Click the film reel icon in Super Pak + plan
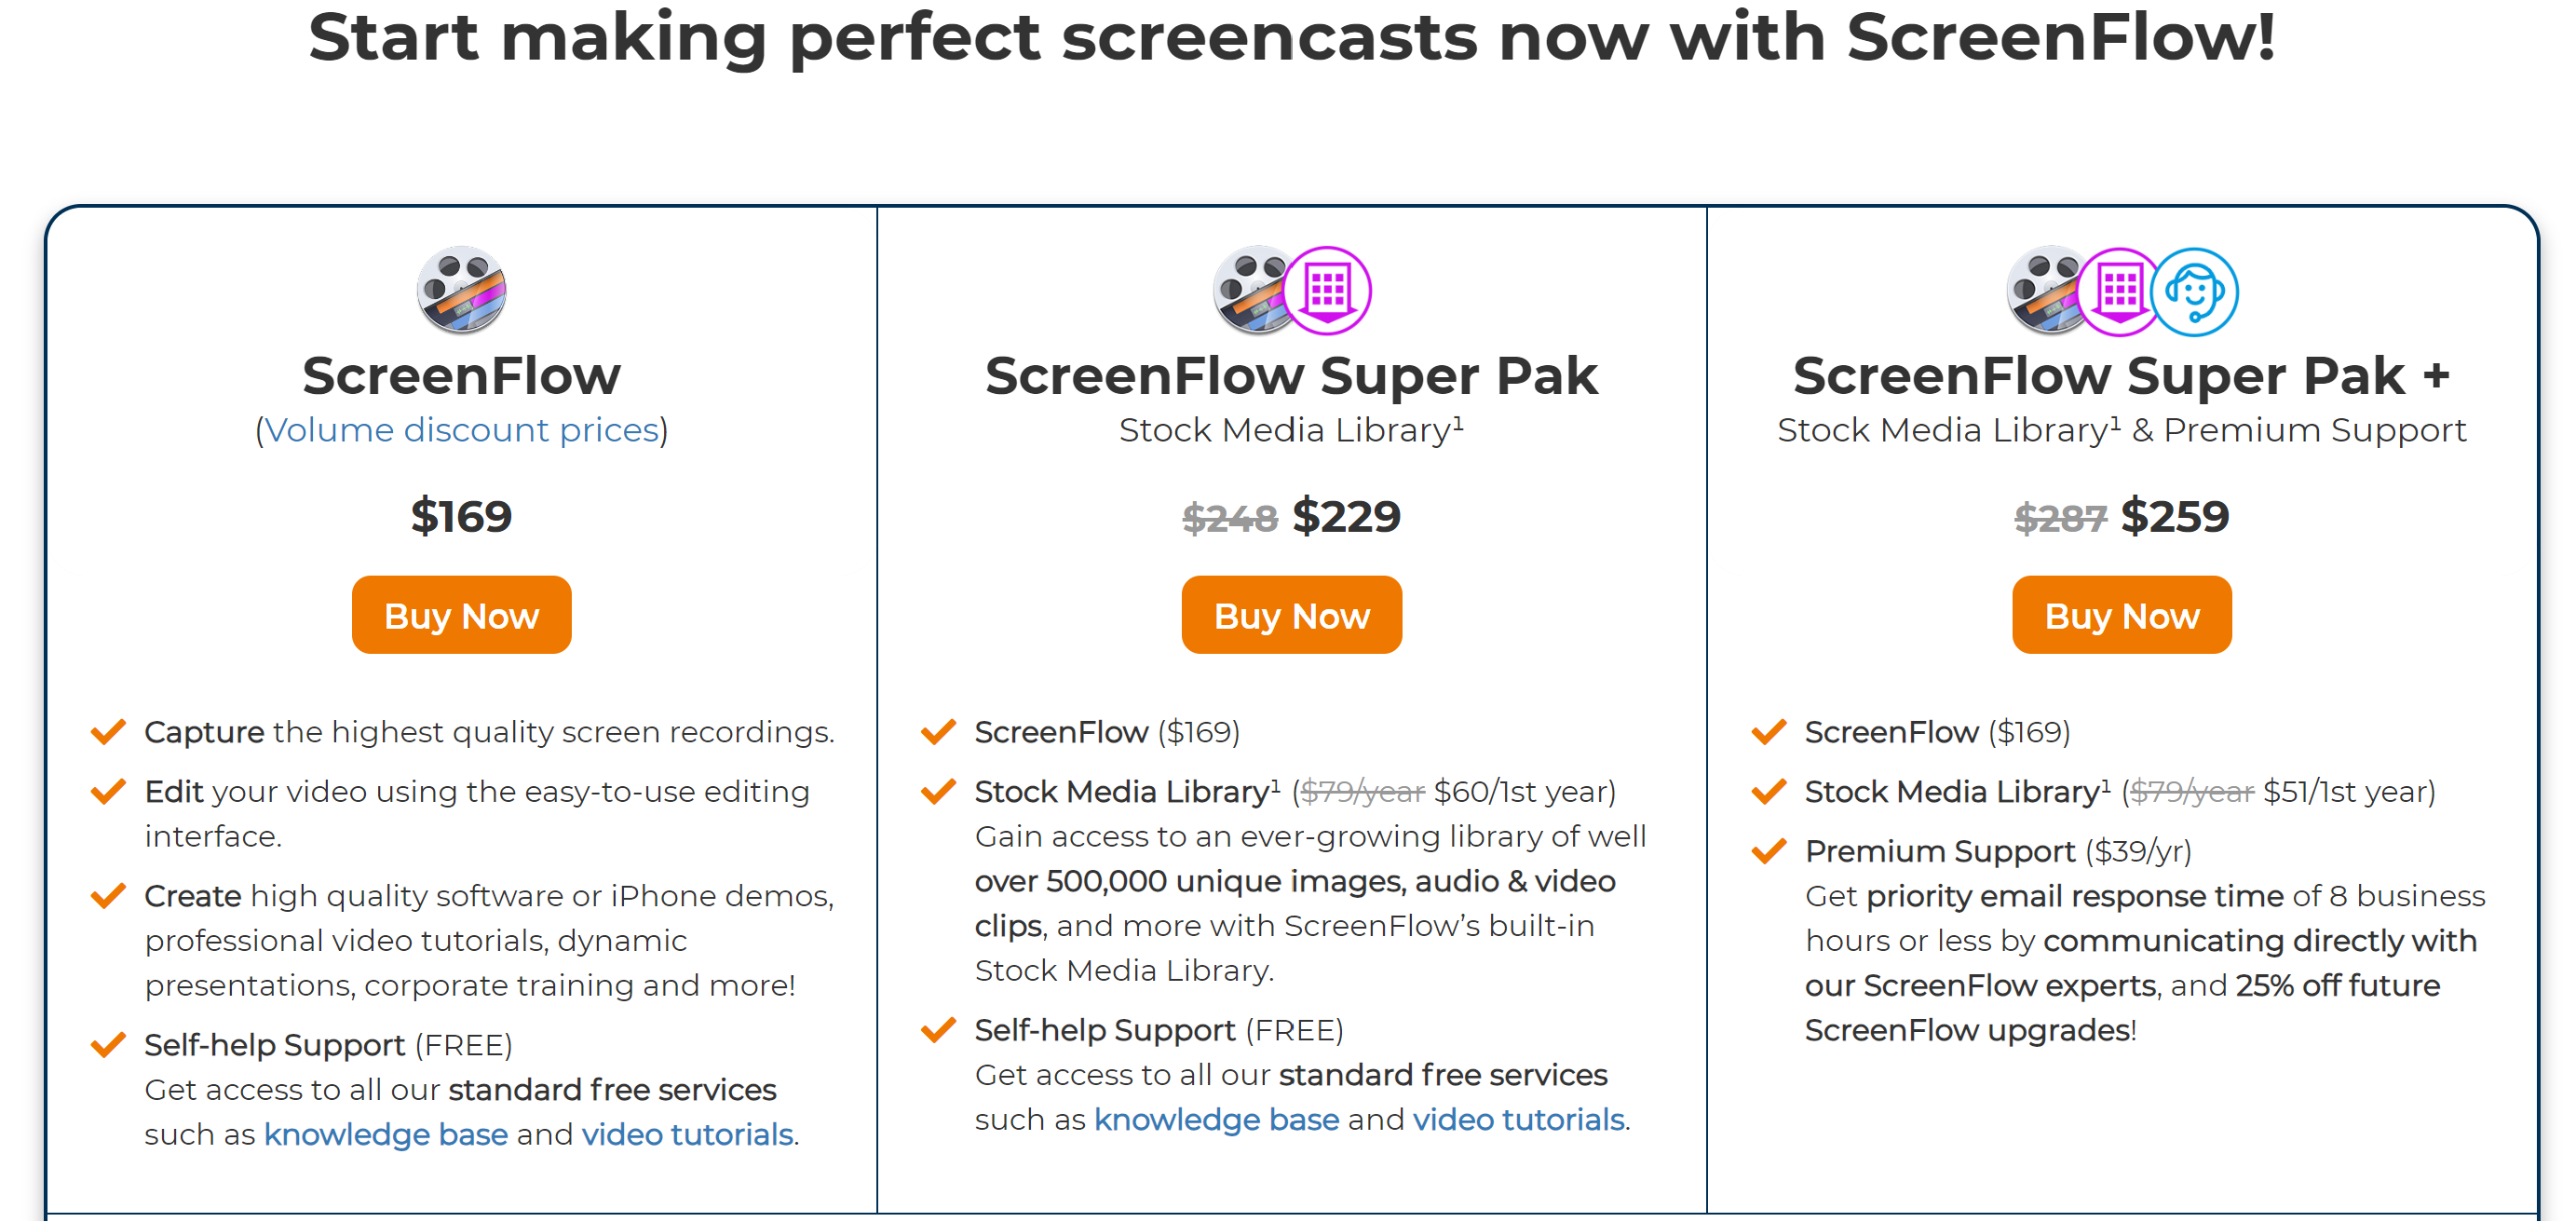Viewport: 2576px width, 1222px height. (2045, 290)
